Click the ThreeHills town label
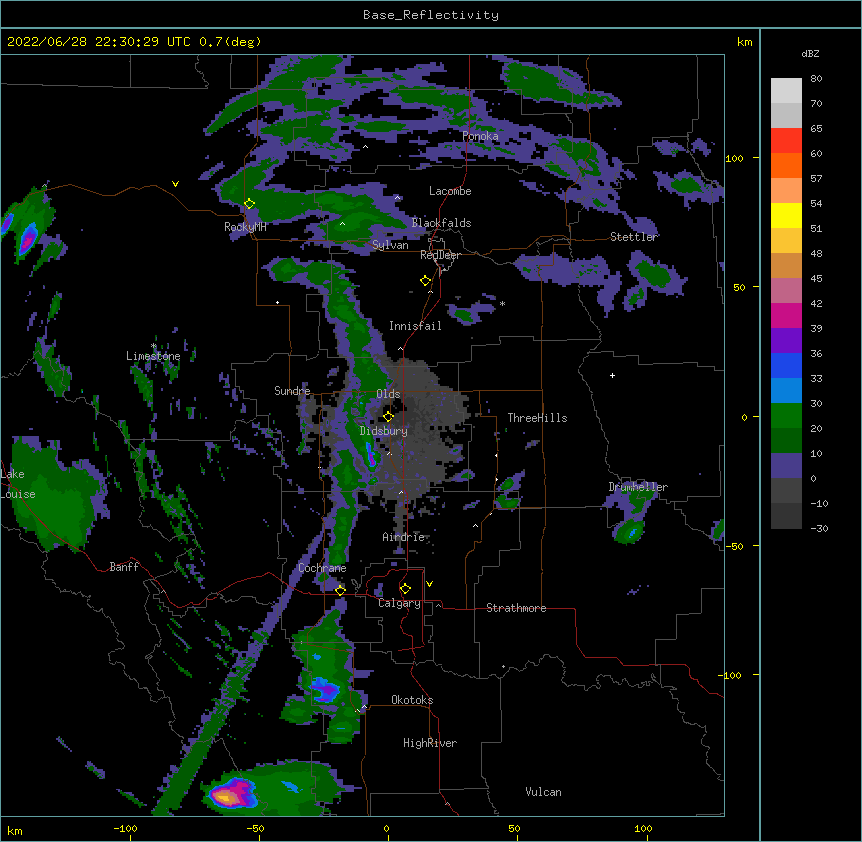 tap(537, 418)
